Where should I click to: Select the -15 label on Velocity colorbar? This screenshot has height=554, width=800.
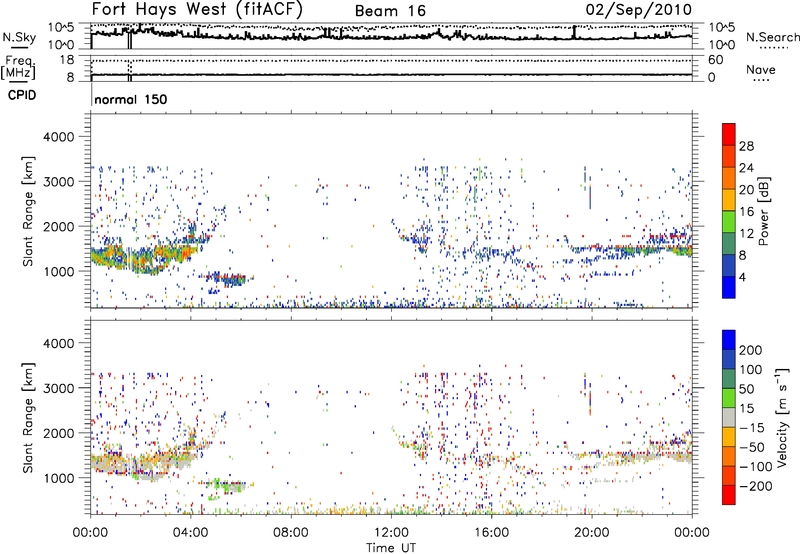click(x=751, y=427)
